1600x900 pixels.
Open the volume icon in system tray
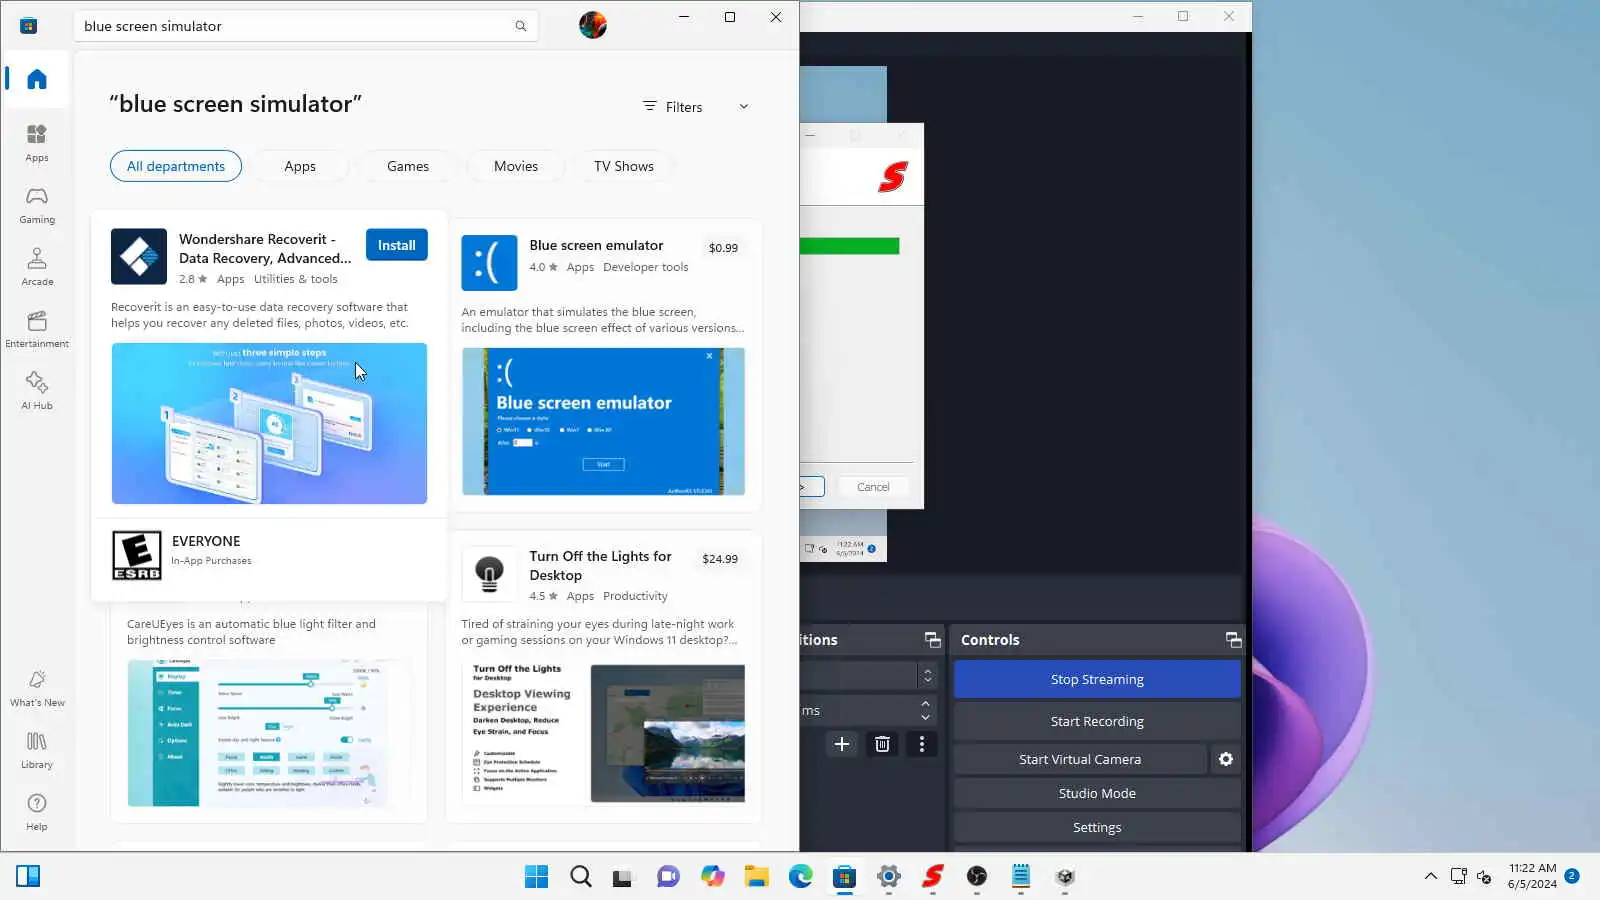[1485, 877]
